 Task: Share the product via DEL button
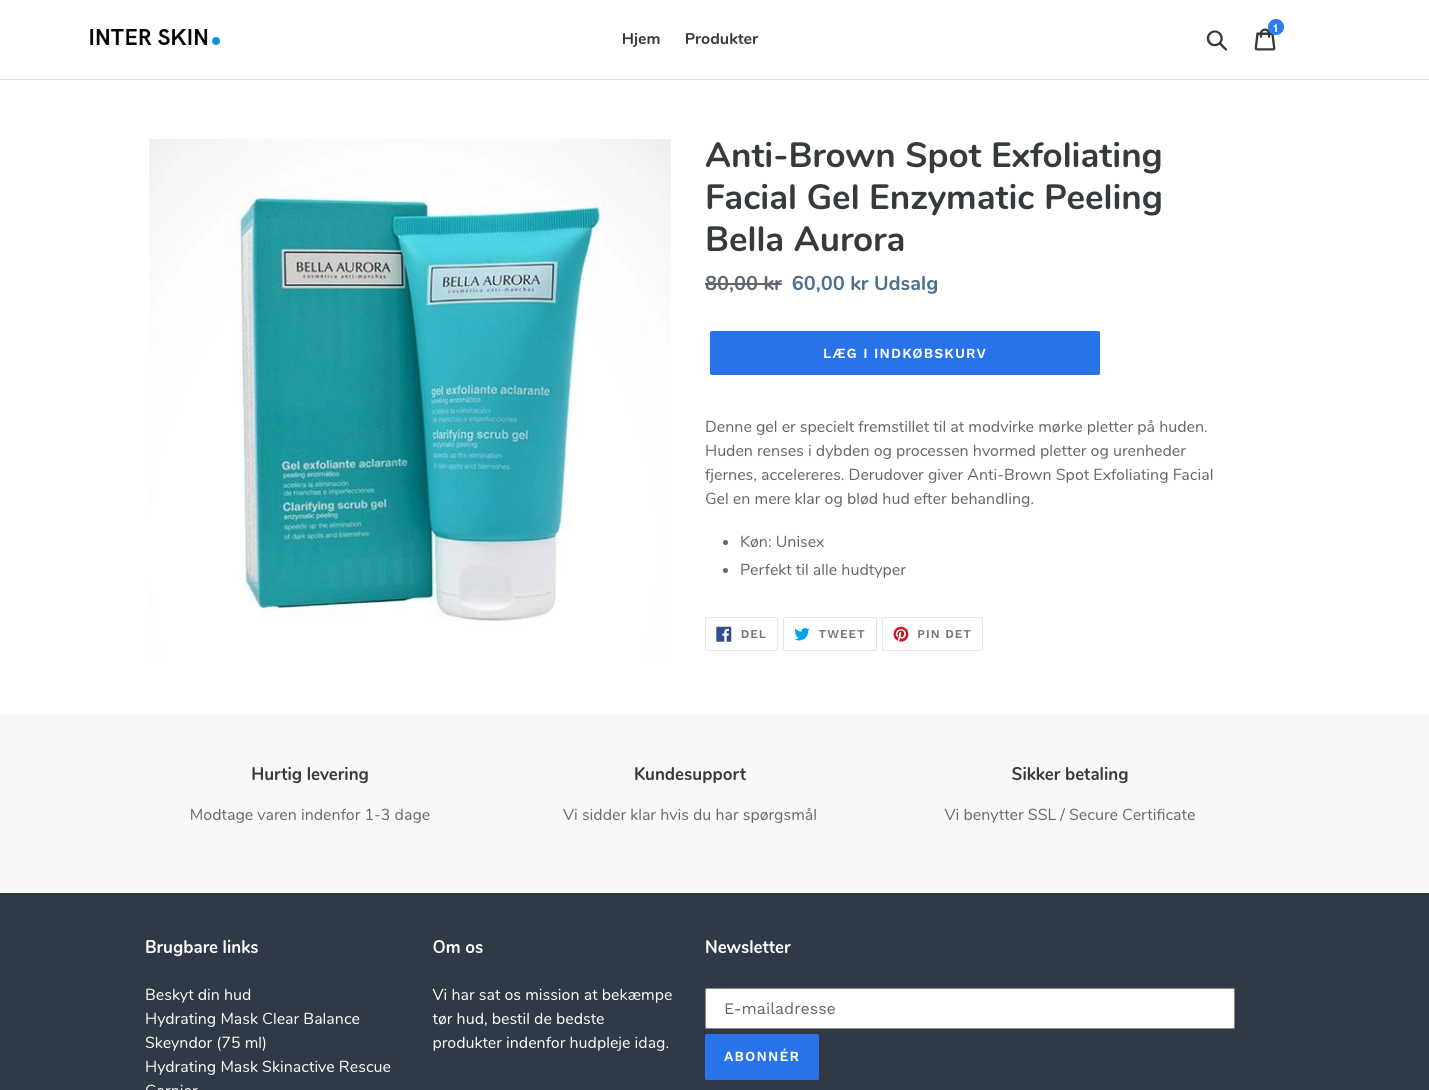pyautogui.click(x=741, y=634)
